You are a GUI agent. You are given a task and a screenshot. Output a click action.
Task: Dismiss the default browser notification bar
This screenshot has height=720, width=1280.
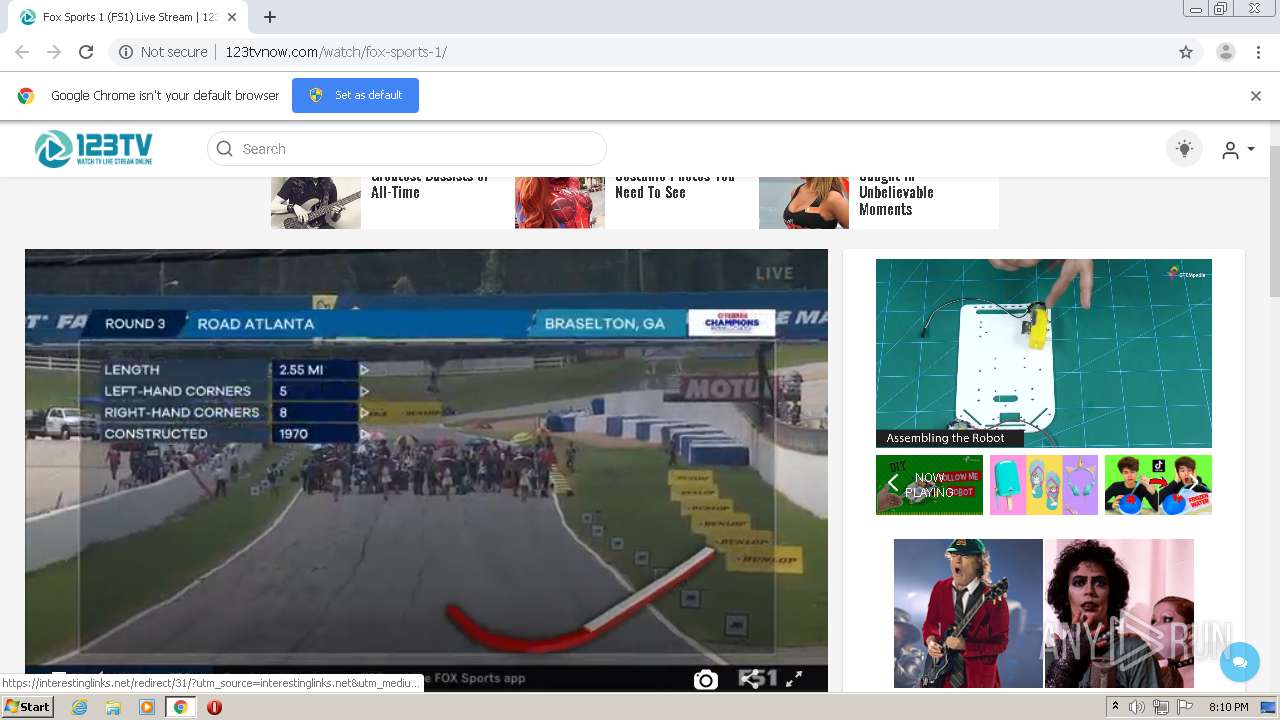point(1256,96)
